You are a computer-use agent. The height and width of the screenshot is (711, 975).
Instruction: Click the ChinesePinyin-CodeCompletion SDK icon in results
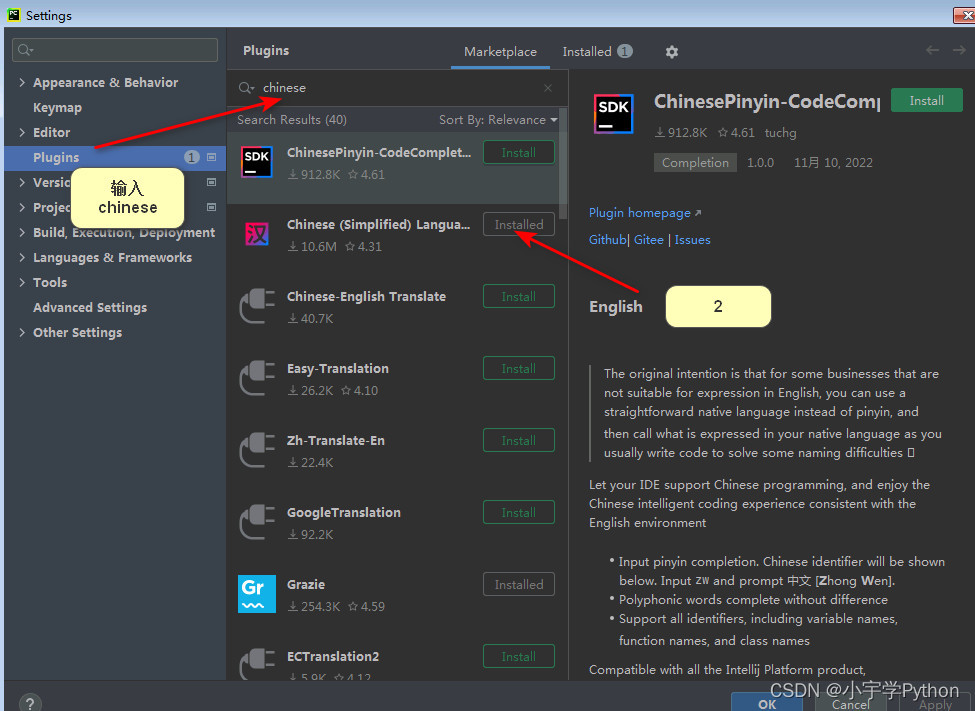(256, 162)
